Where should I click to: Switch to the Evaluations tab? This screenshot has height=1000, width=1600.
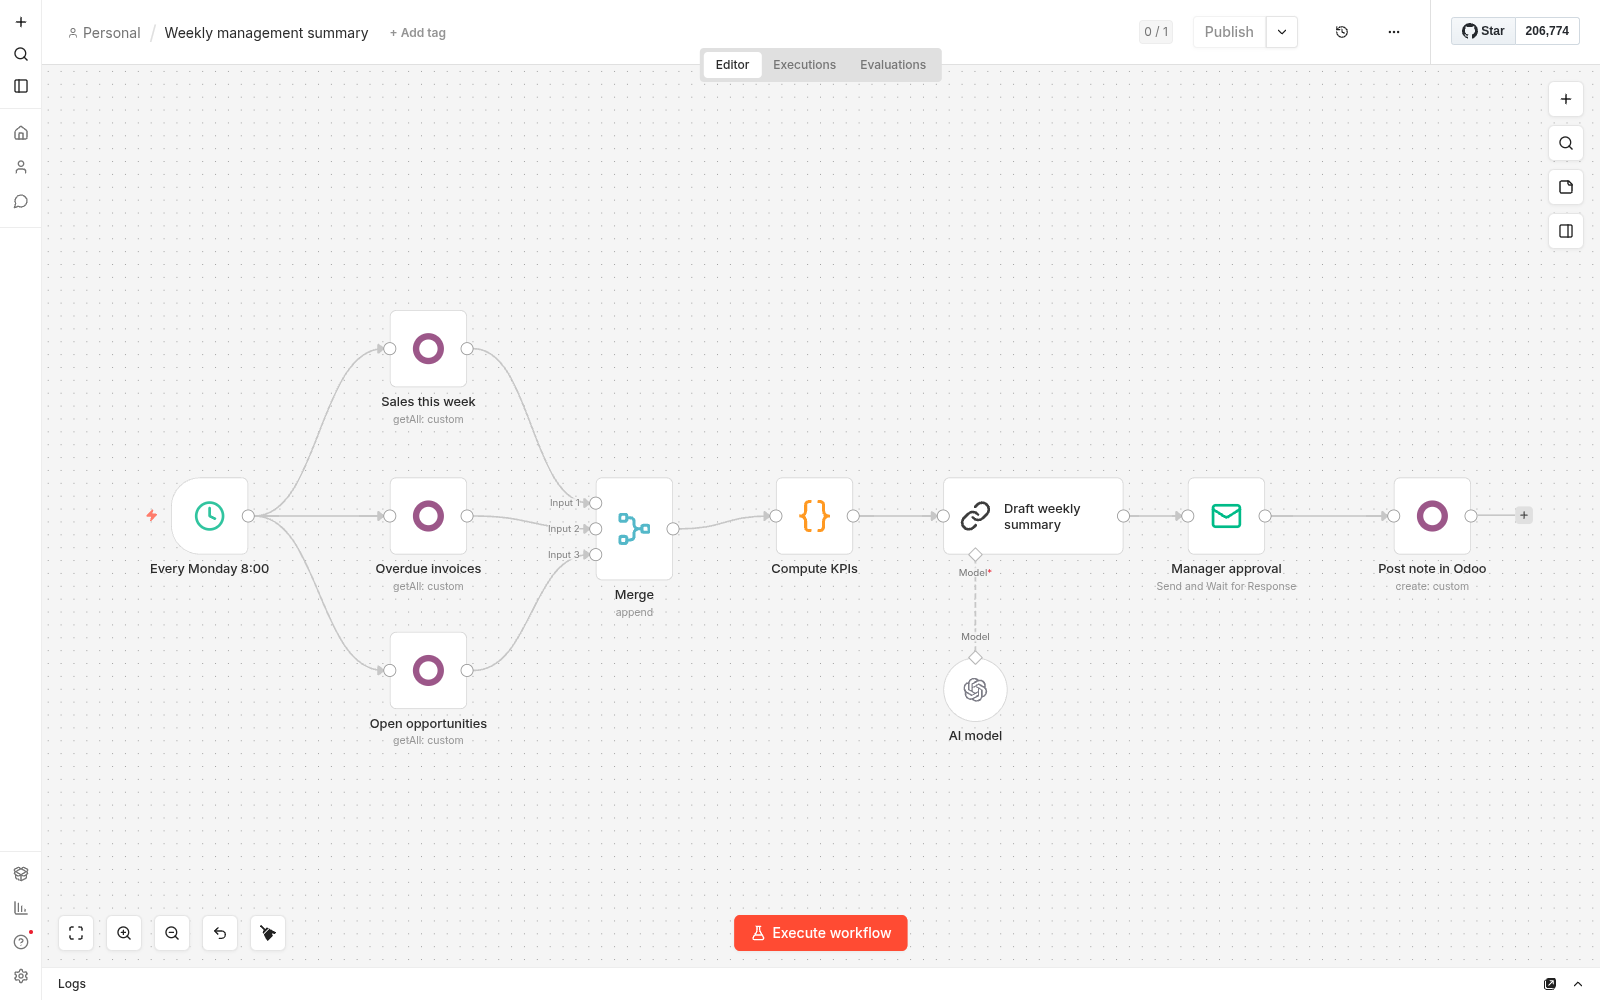point(893,65)
